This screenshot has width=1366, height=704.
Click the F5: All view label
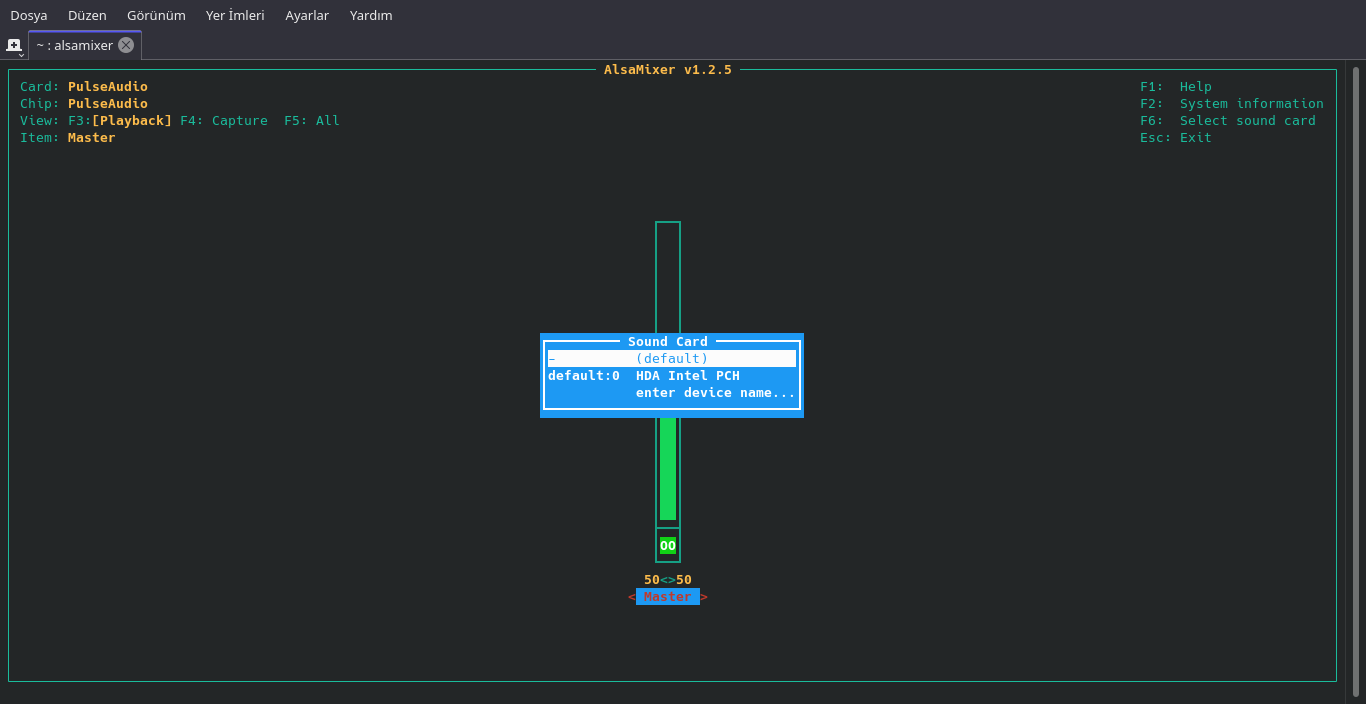coord(312,120)
